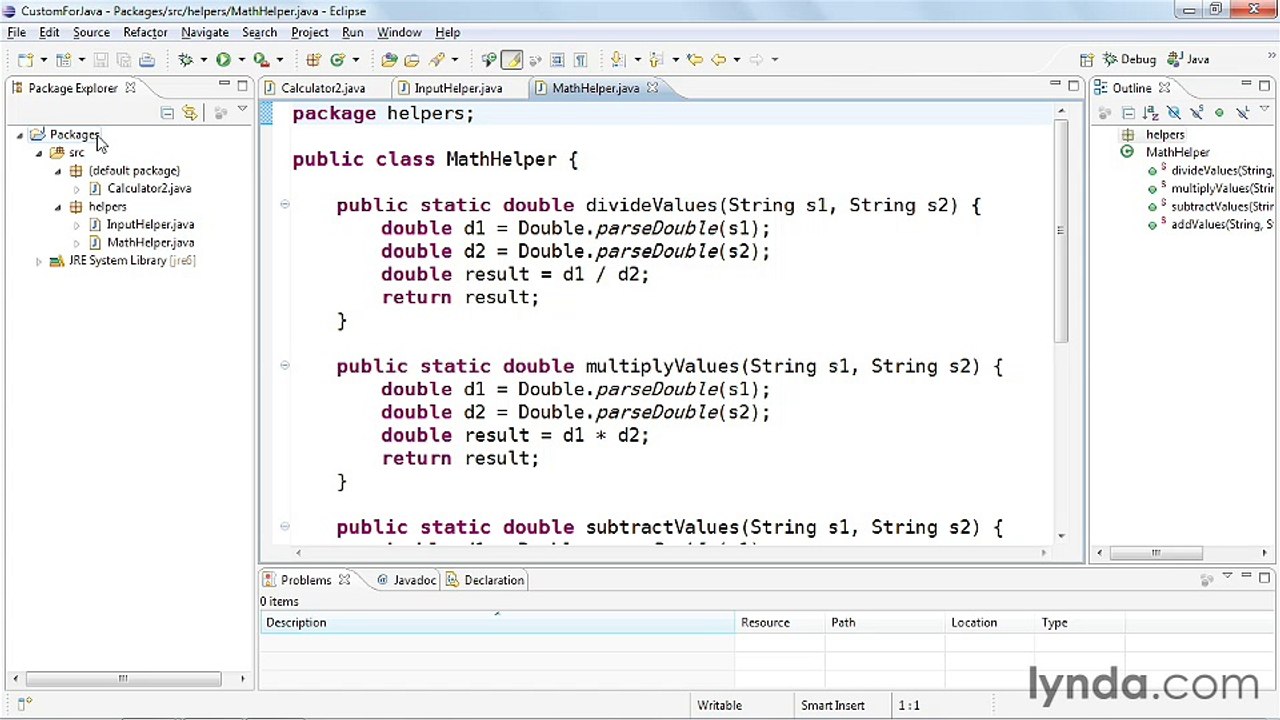Switch to the Calculator2.java editor tab
Image resolution: width=1280 pixels, height=720 pixels.
pos(322,88)
